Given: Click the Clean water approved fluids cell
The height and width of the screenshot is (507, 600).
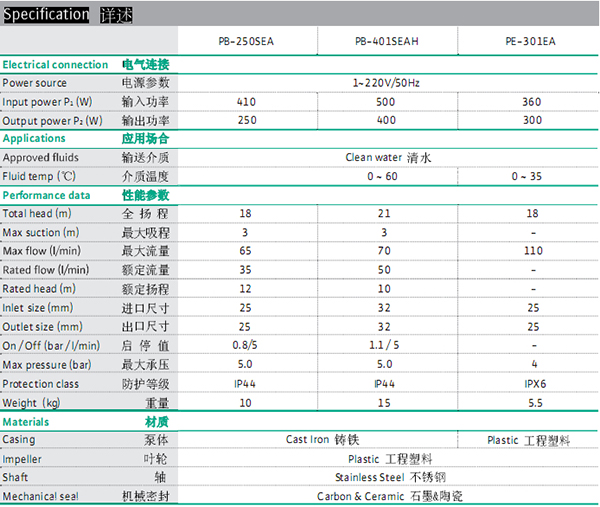Looking at the screenshot, I should (x=386, y=158).
